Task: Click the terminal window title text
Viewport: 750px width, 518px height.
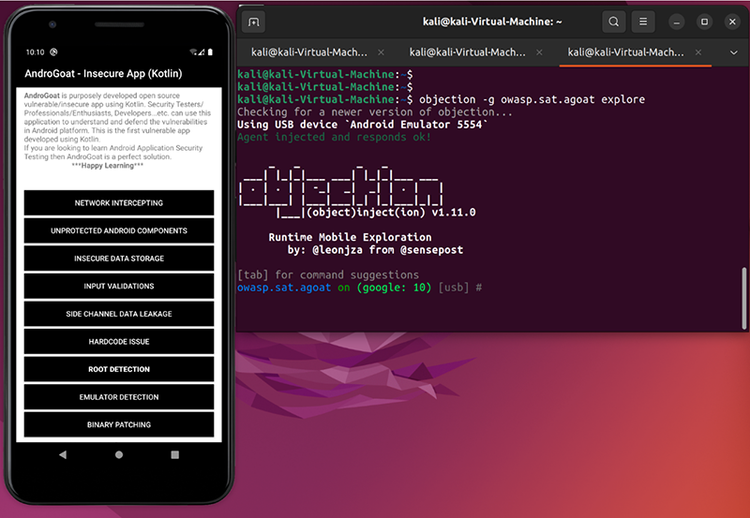Action: [x=492, y=22]
